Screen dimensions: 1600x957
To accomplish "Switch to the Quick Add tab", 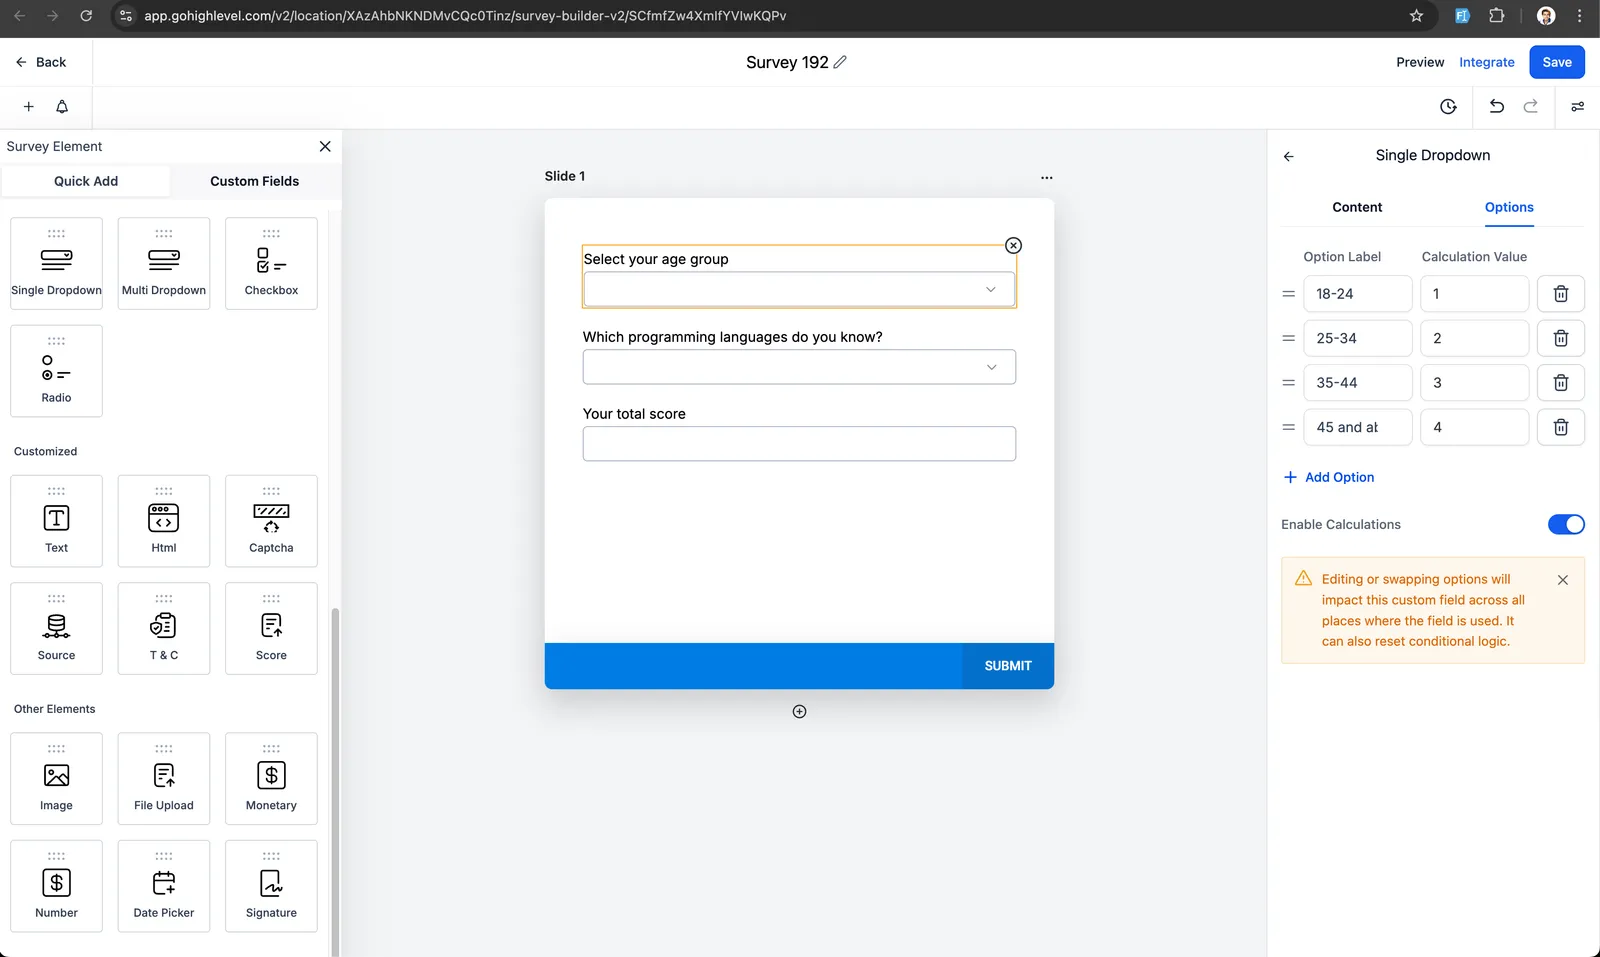I will [x=86, y=181].
